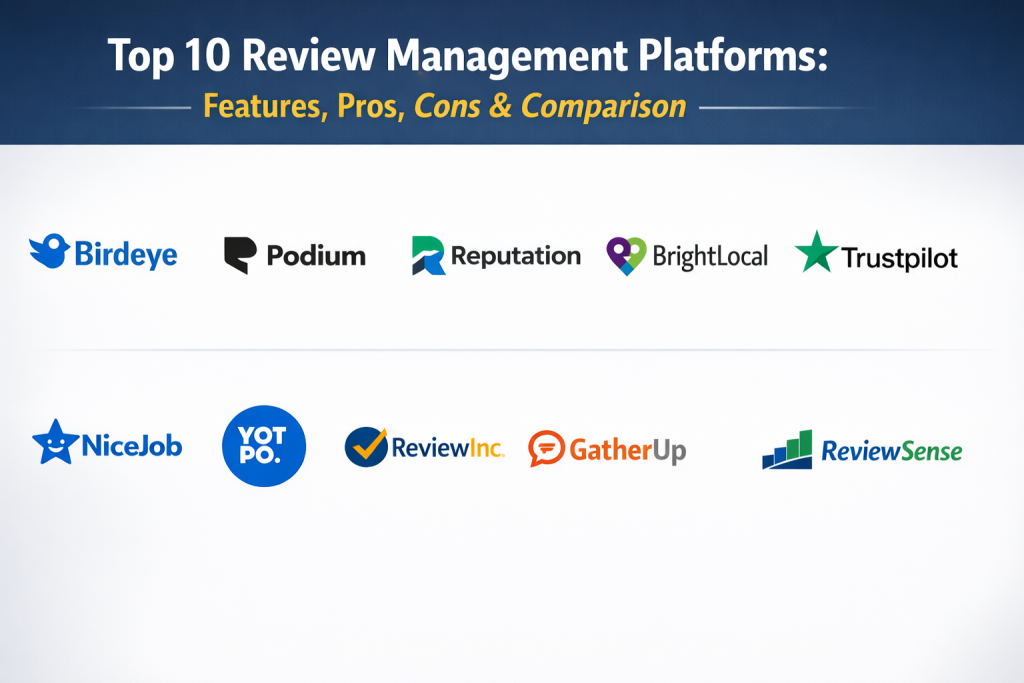1024x683 pixels.
Task: Click the ReviewSense bar chart icon
Action: click(x=787, y=450)
